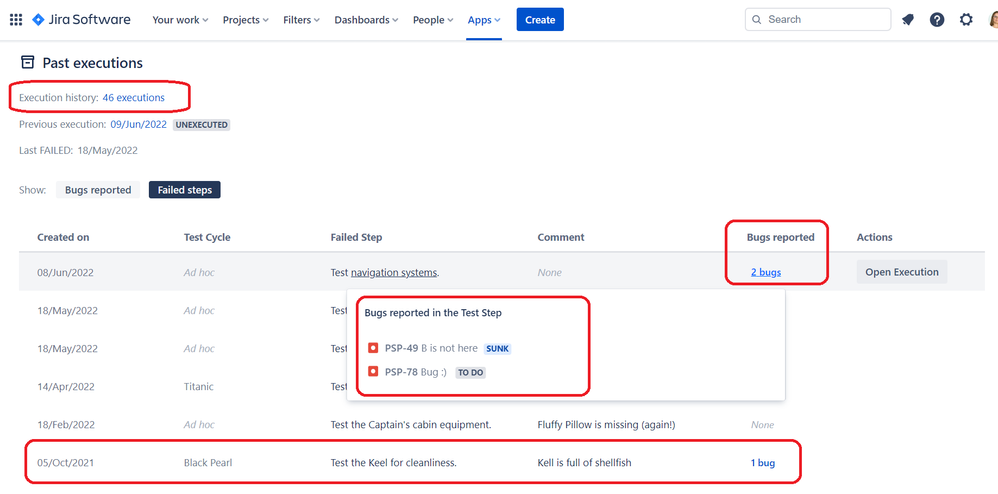Expand the Your work dropdown
The width and height of the screenshot is (998, 494).
(180, 20)
